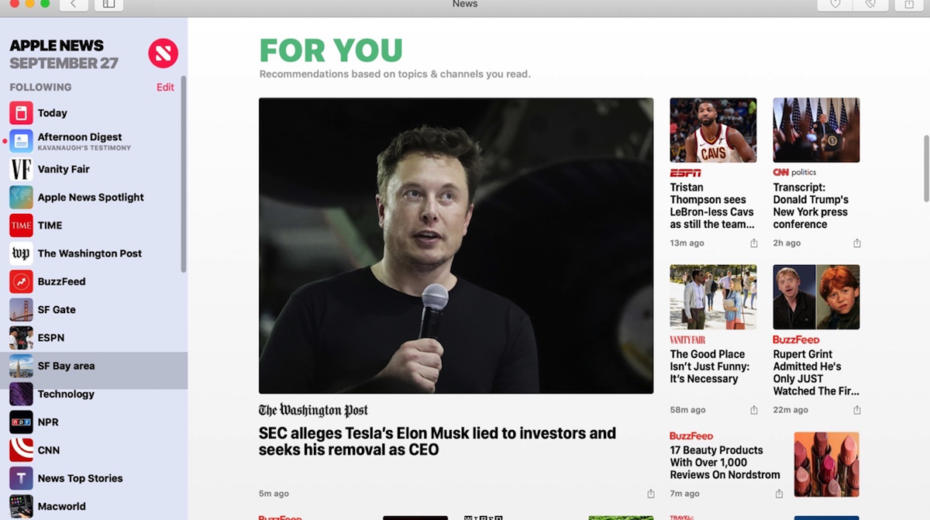Edit the Following list
930x520 pixels.
pos(165,87)
